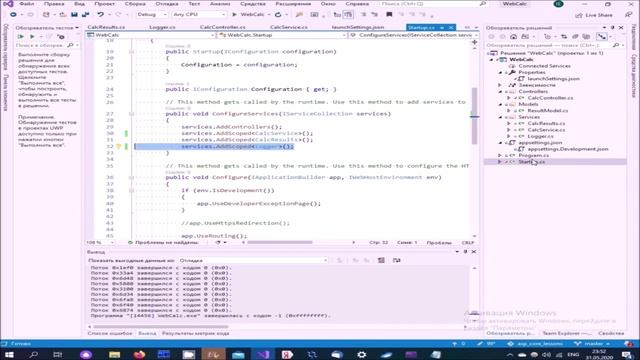Open the Debug configuration dropdown
640x360 pixels.
151,15
